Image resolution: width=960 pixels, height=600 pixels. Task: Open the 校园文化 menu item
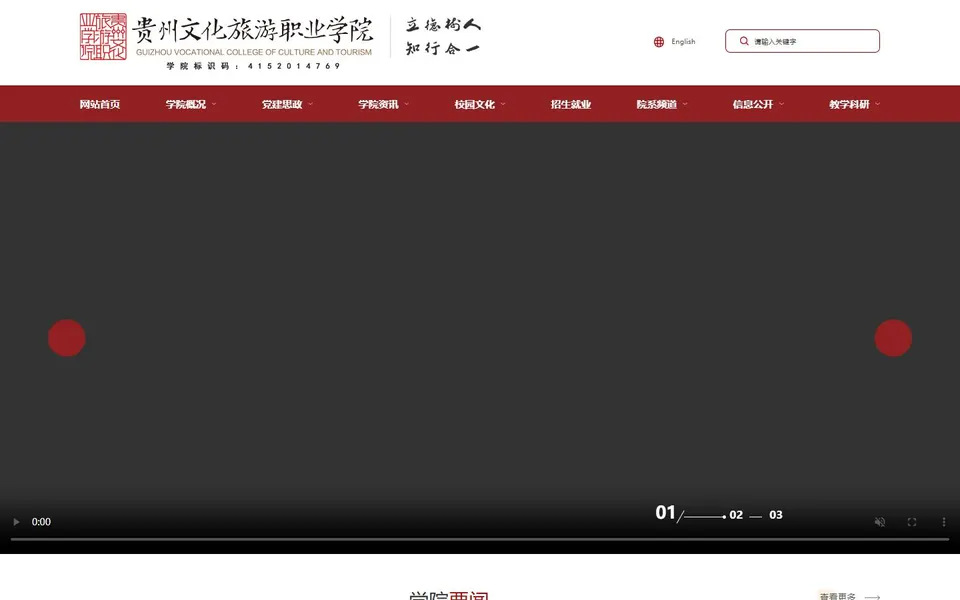[474, 104]
